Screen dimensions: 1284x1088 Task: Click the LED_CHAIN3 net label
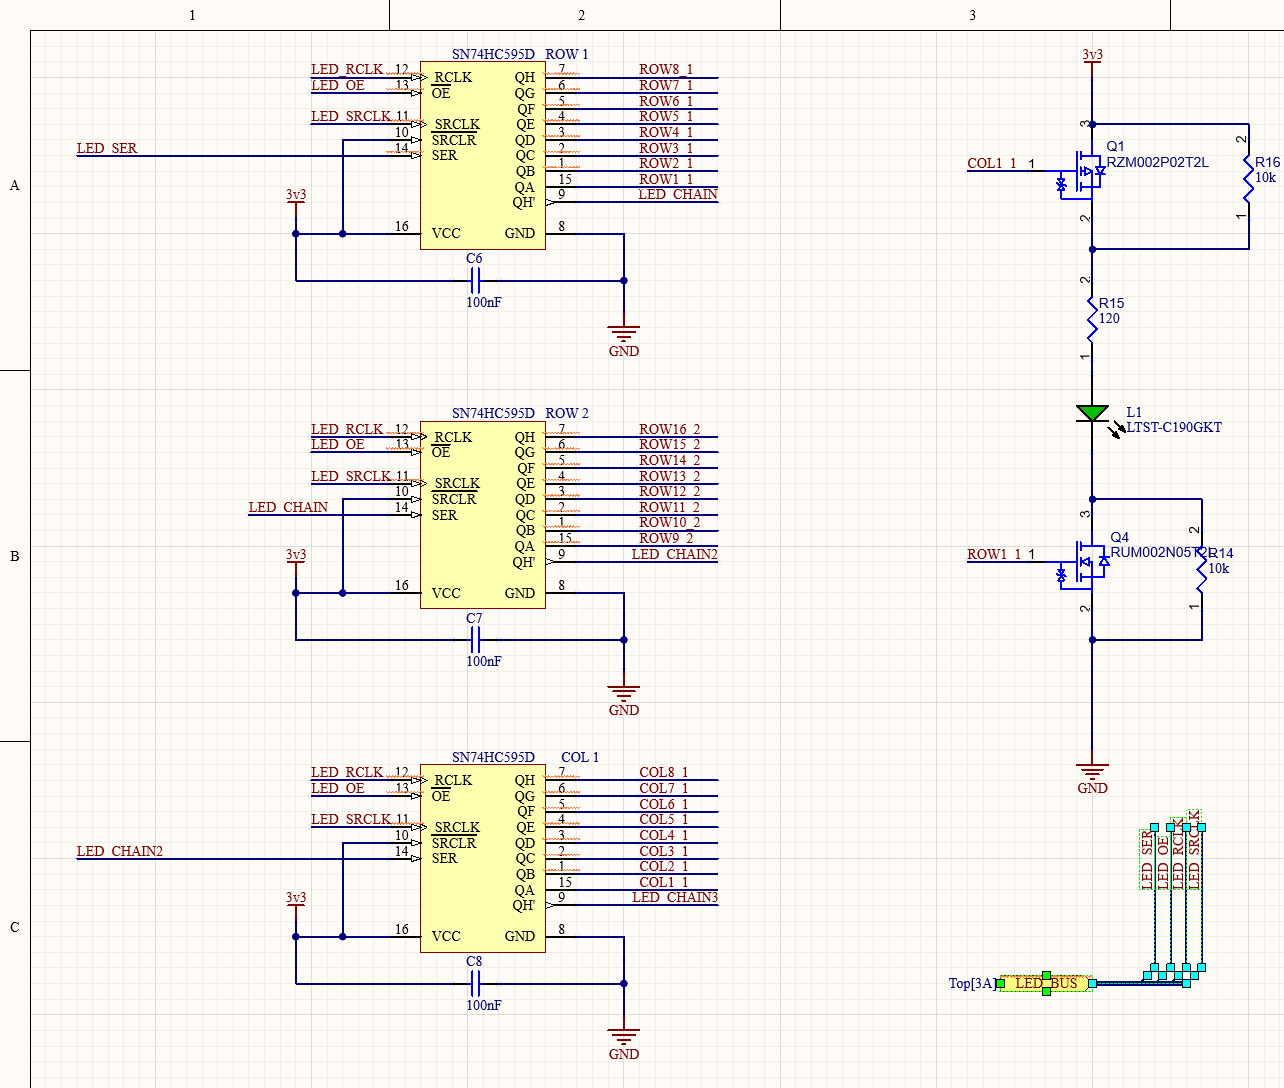point(674,897)
